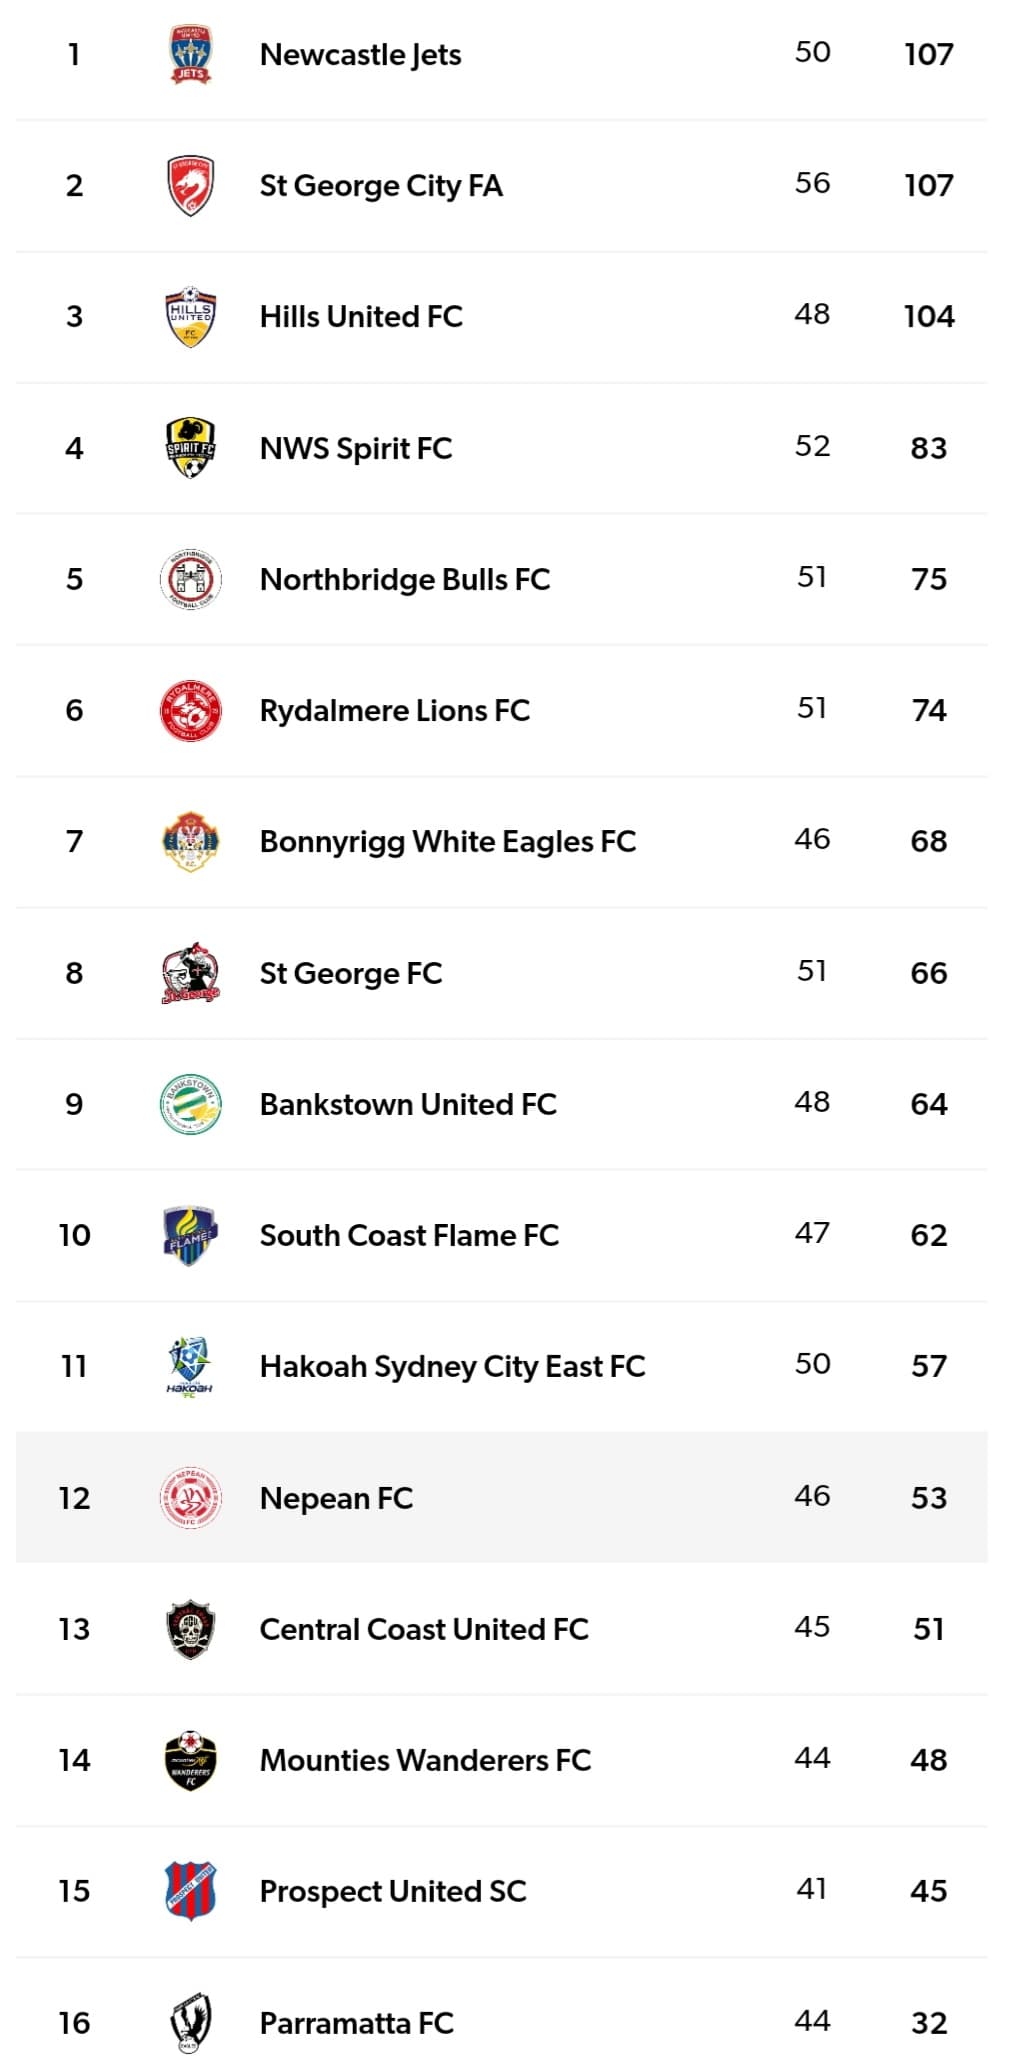Open the Nepean FC team link

[336, 1498]
